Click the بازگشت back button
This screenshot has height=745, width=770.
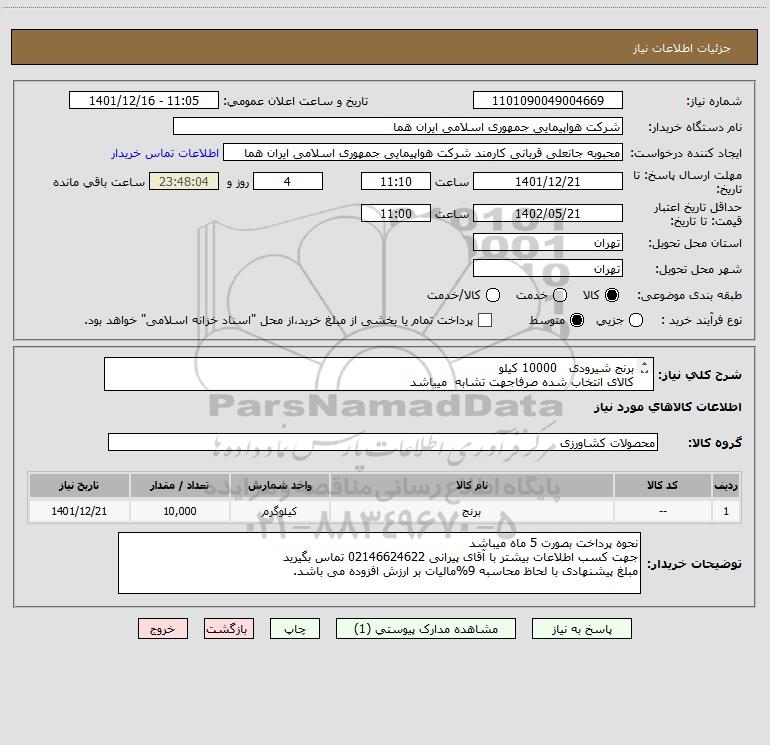229,629
